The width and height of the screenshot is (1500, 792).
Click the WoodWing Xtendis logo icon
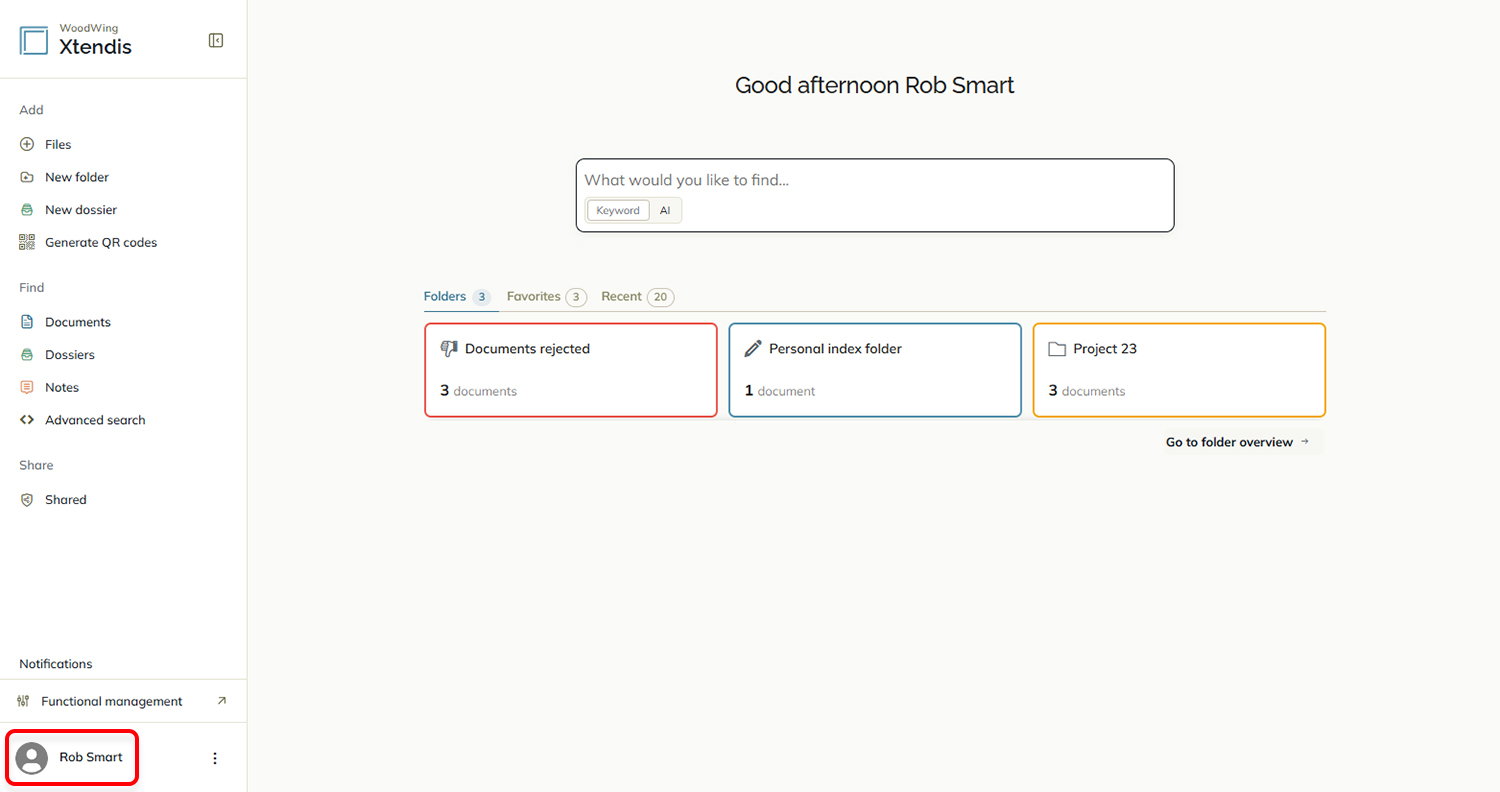pyautogui.click(x=34, y=41)
